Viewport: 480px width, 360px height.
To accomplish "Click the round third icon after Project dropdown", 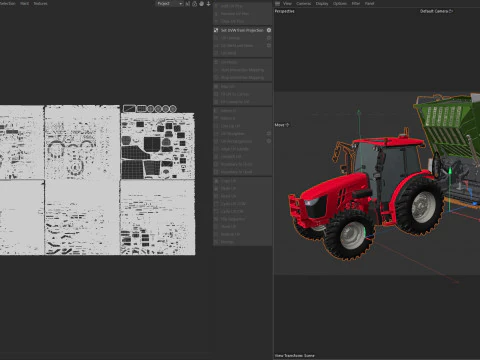I will coord(202,4).
